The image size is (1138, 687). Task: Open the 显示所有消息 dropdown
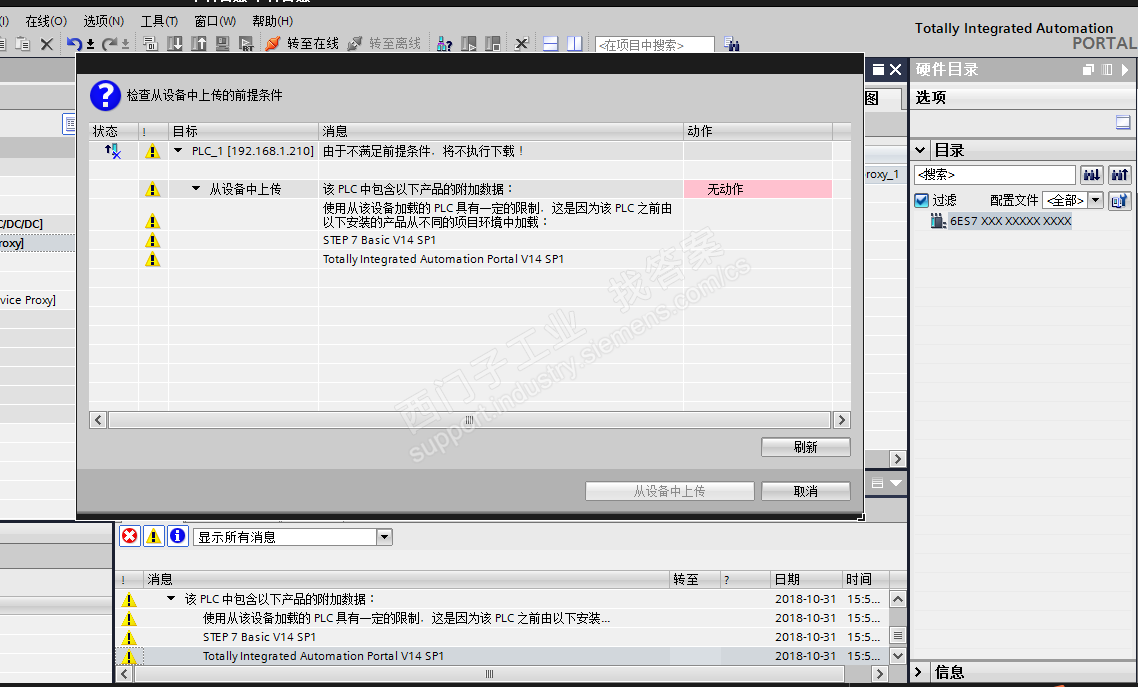tap(384, 537)
